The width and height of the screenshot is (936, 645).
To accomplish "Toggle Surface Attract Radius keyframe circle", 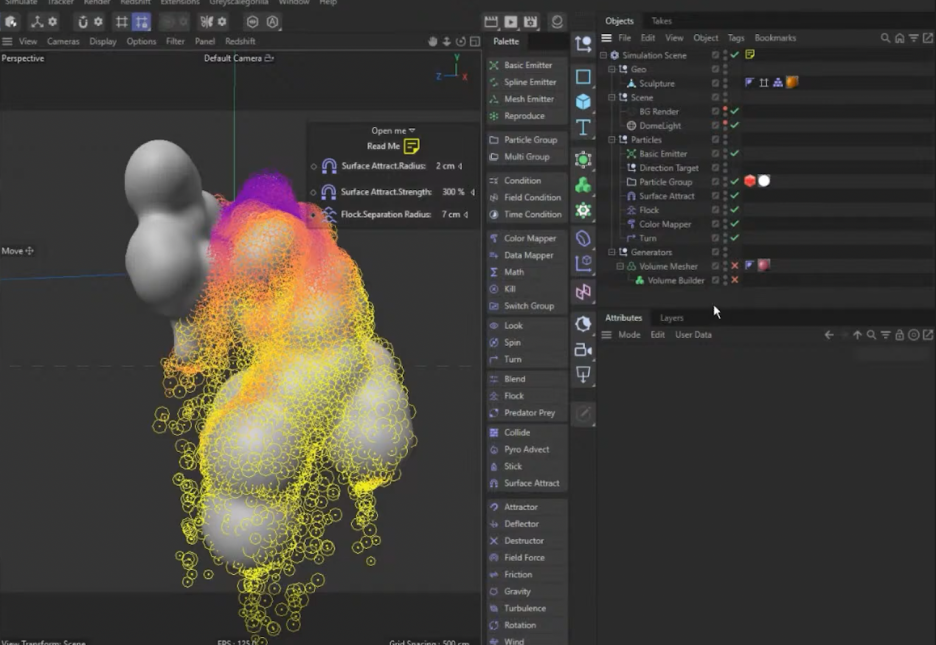I will [x=313, y=166].
